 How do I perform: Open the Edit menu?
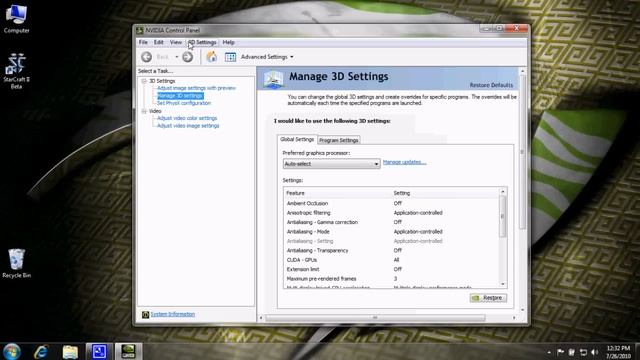click(x=159, y=42)
